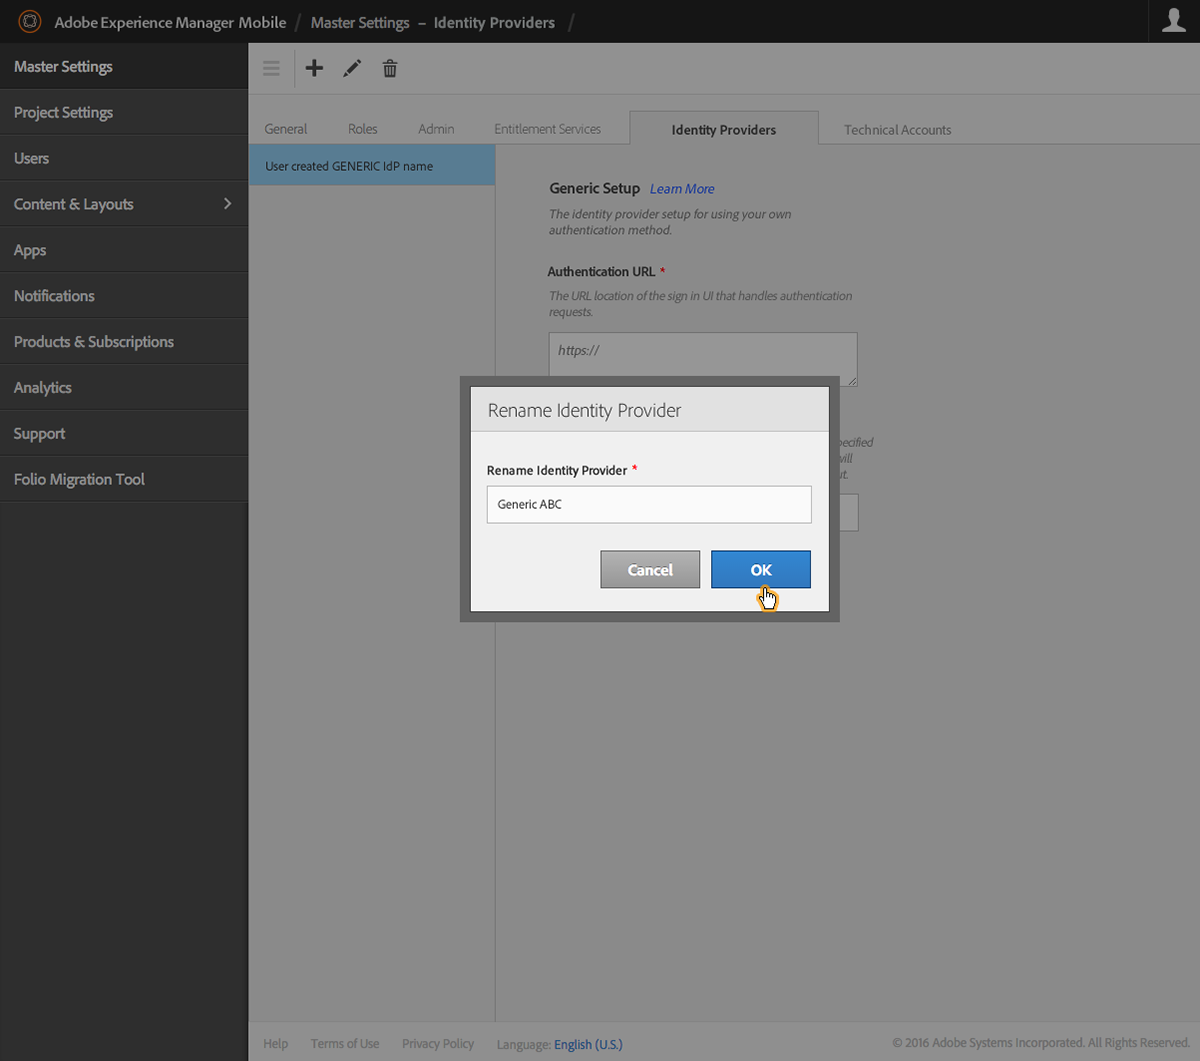The width and height of the screenshot is (1200, 1061).
Task: Expand the Content & Layouts chevron
Action: [227, 203]
